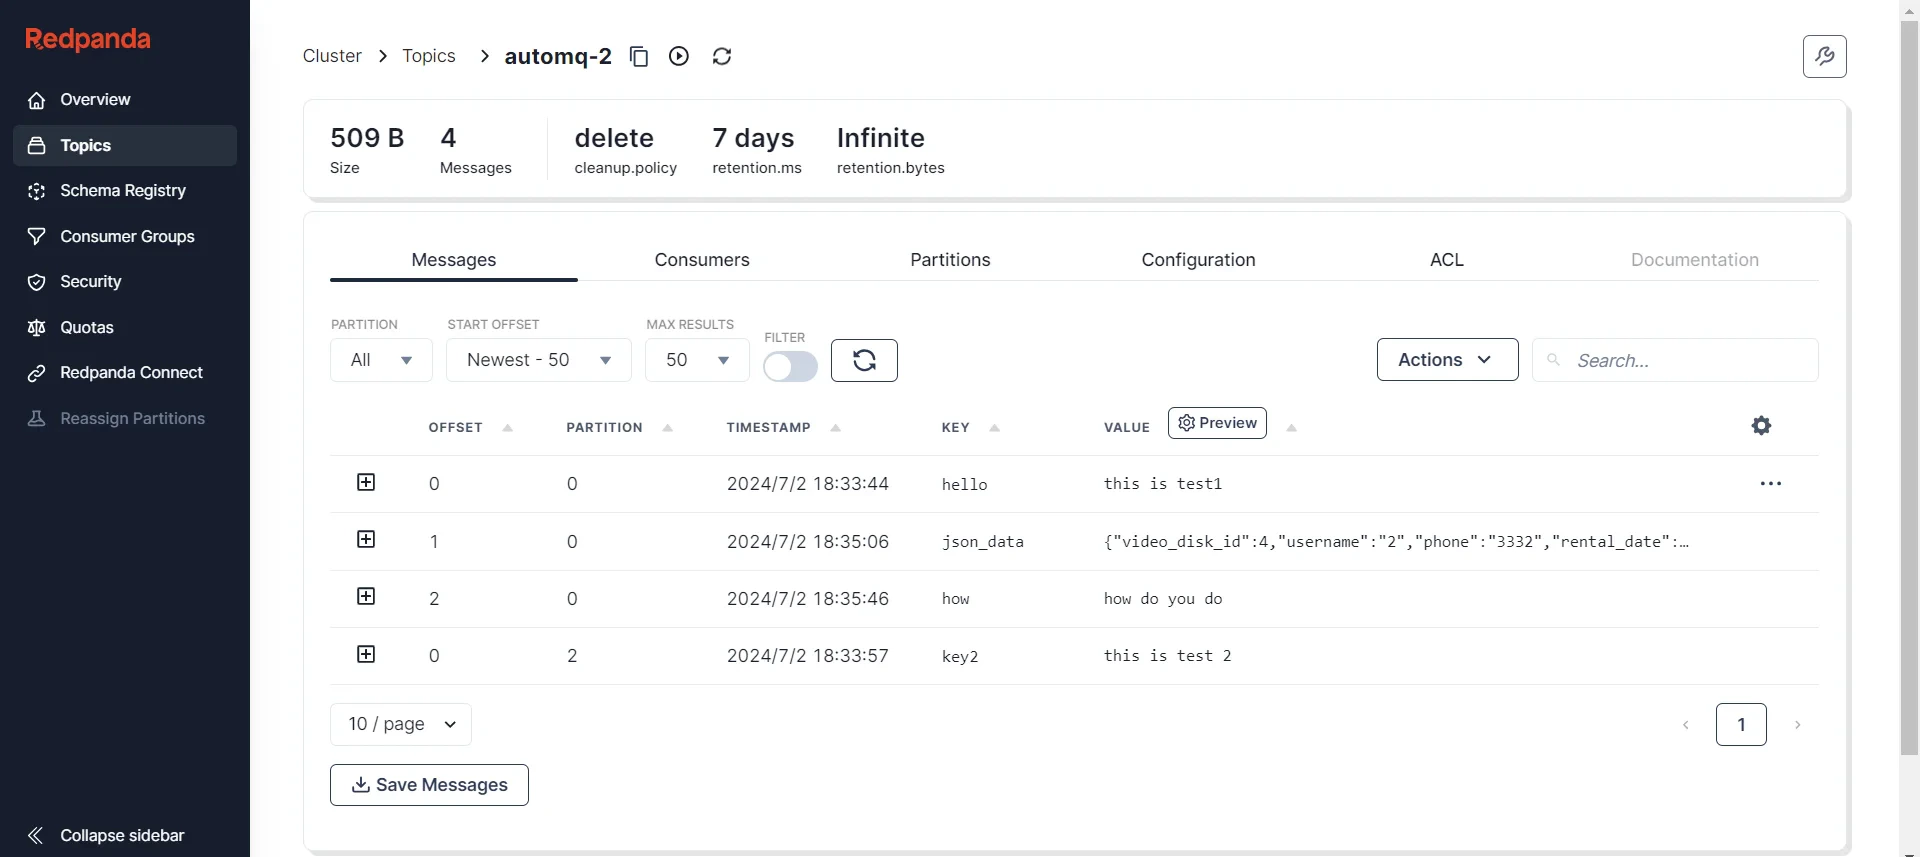Enable the Filter toggle switch
1920x857 pixels.
790,367
